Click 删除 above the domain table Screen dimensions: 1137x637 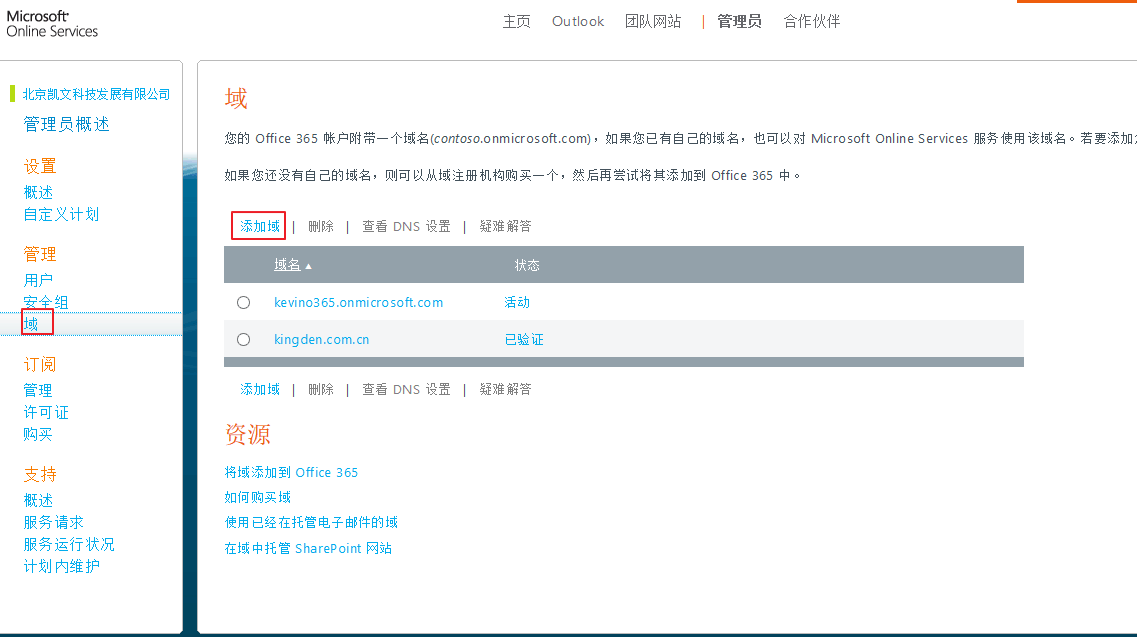(x=321, y=226)
